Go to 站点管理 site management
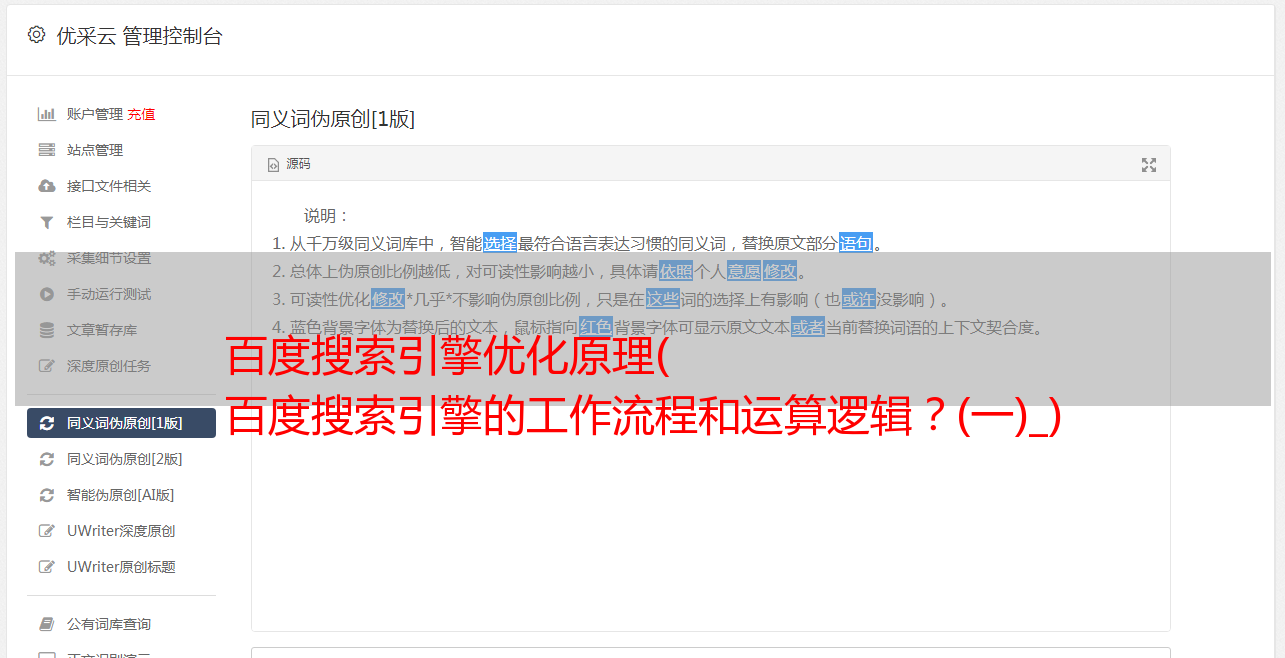The height and width of the screenshot is (658, 1285). coord(95,150)
